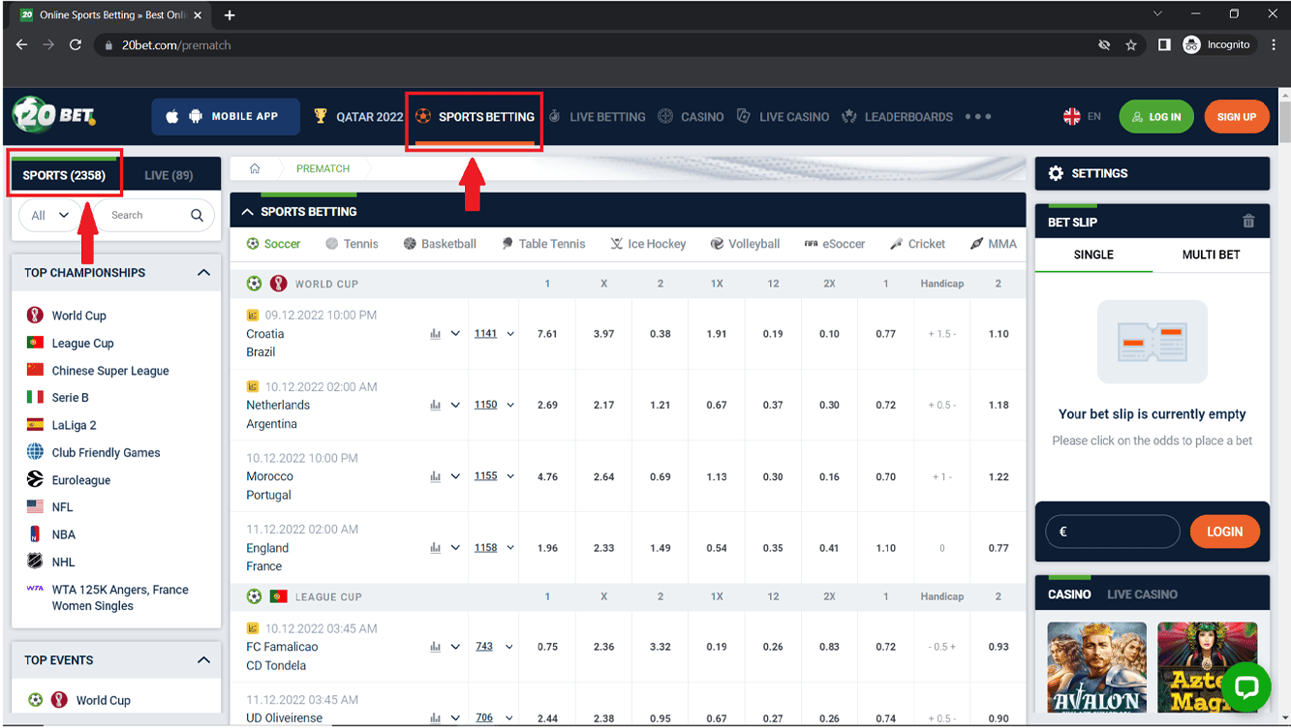1291x728 pixels.
Task: Switch sidebar to Live (89) events
Action: 168,175
